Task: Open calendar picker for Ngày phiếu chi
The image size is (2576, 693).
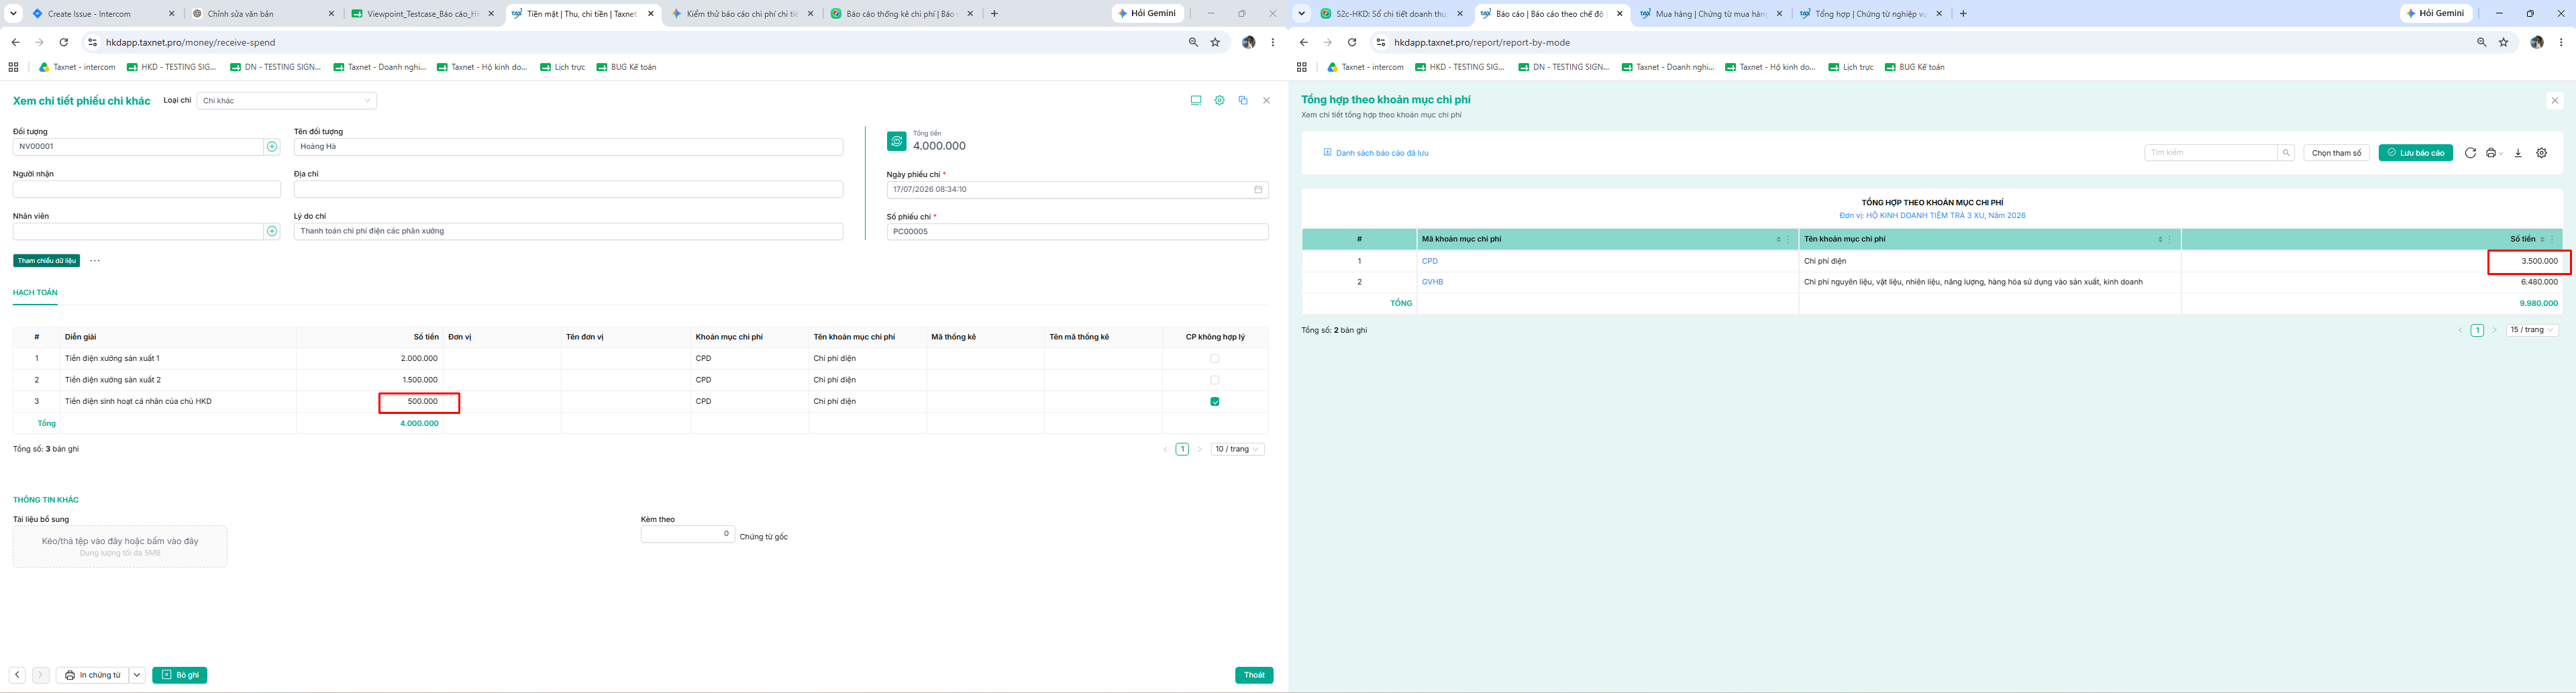Action: pos(1258,189)
